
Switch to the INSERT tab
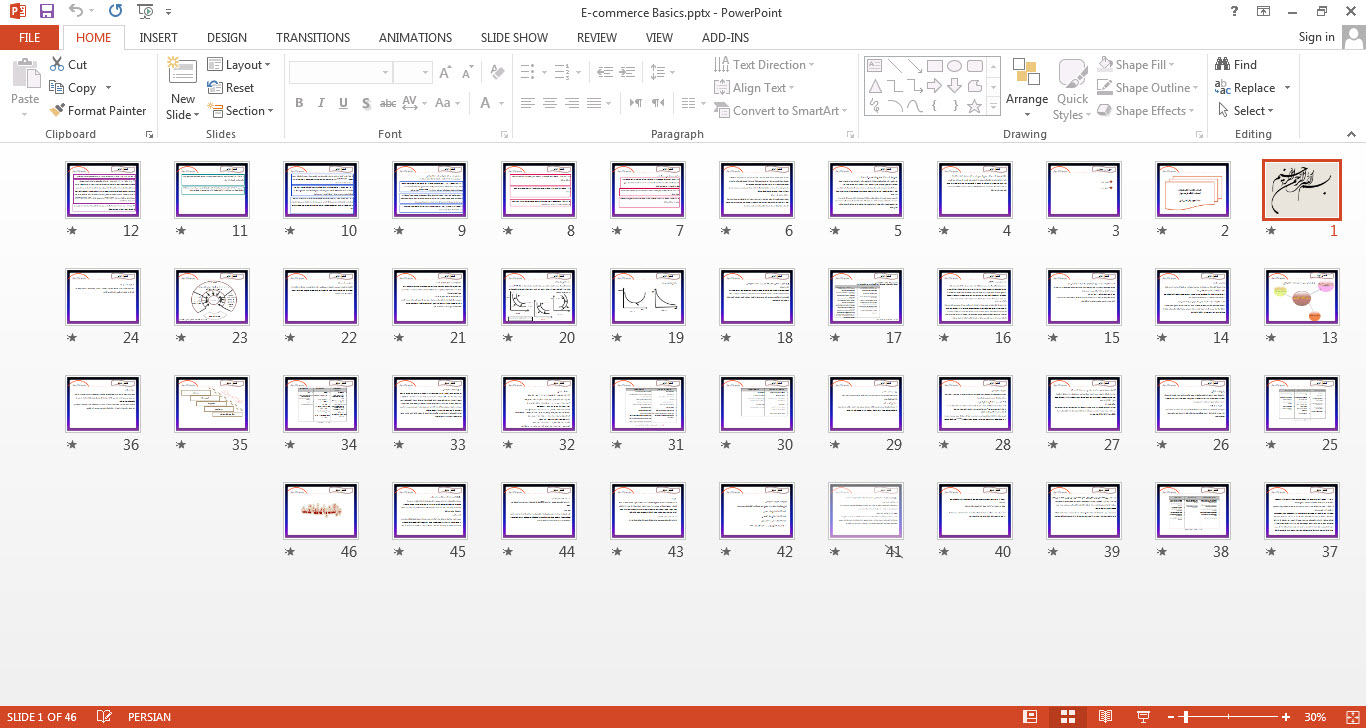[158, 38]
